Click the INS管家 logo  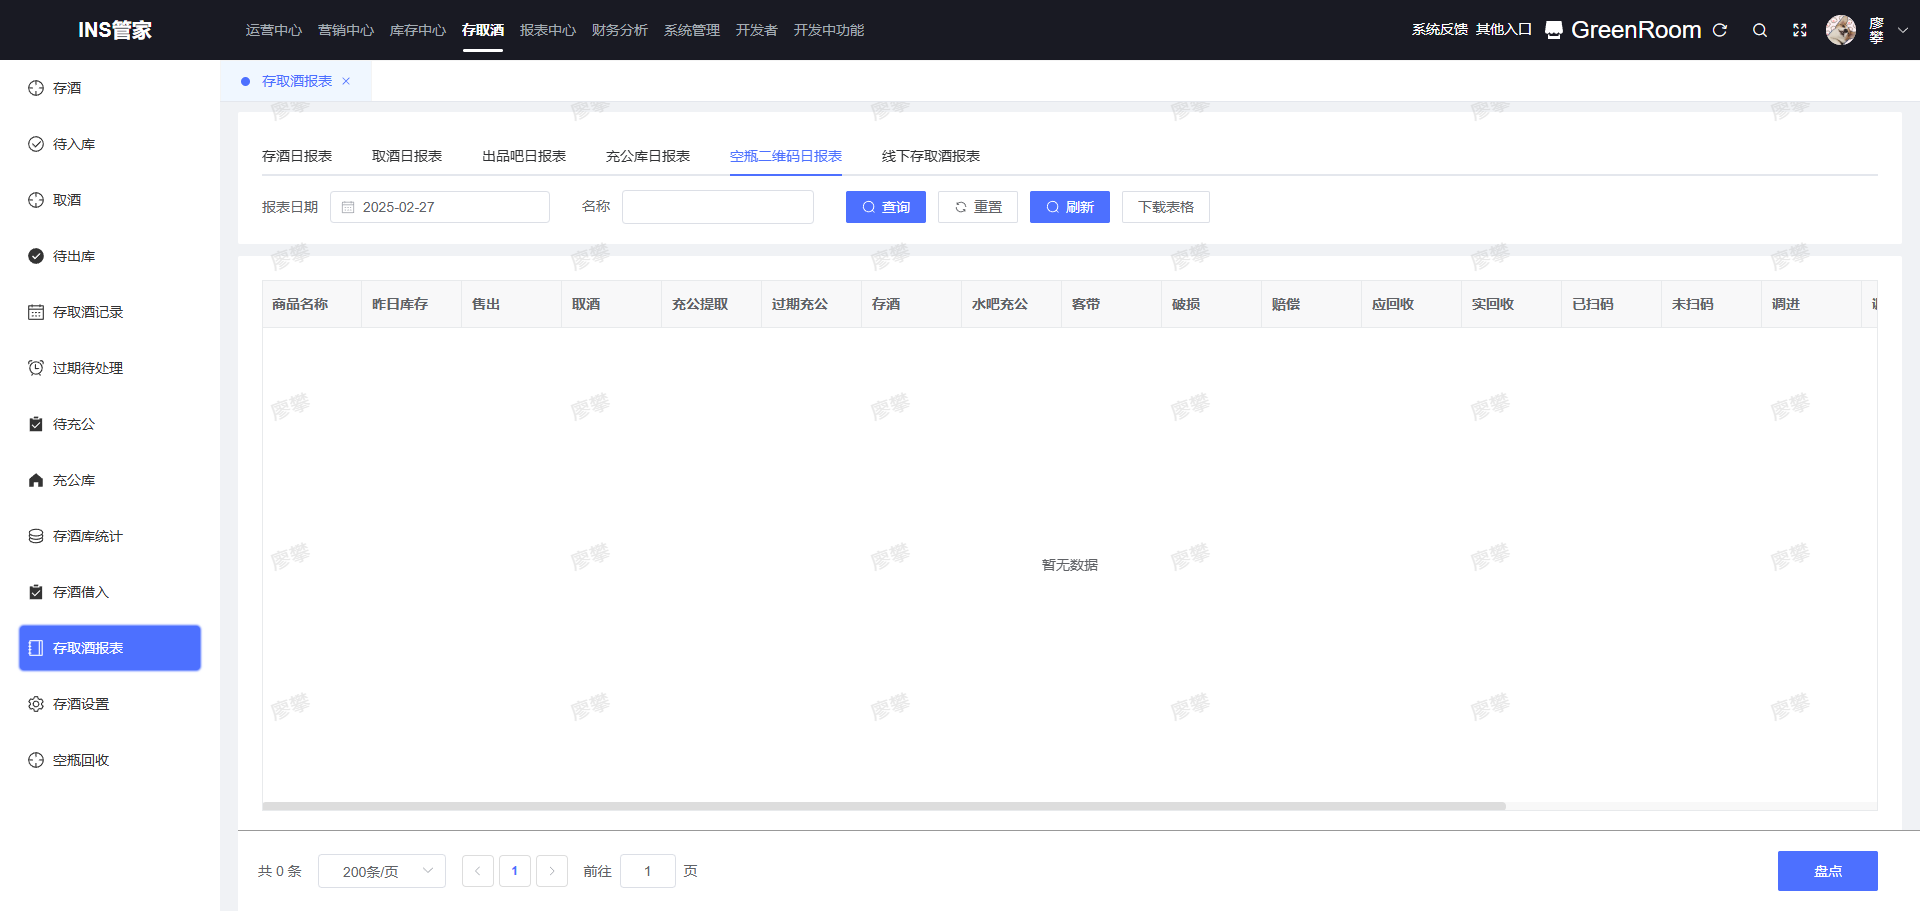tap(115, 30)
